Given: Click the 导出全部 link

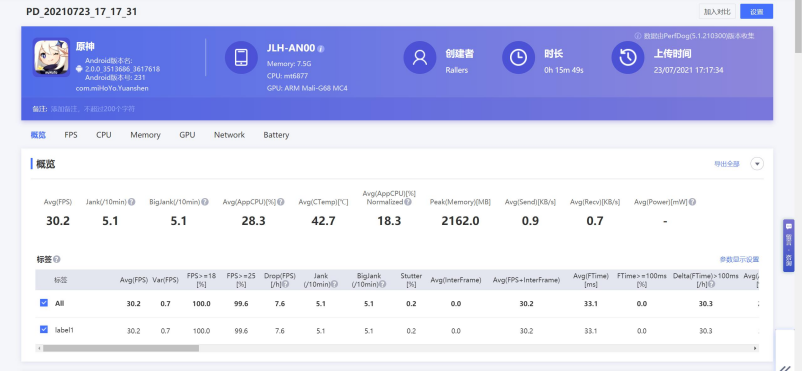Looking at the screenshot, I should 727,164.
